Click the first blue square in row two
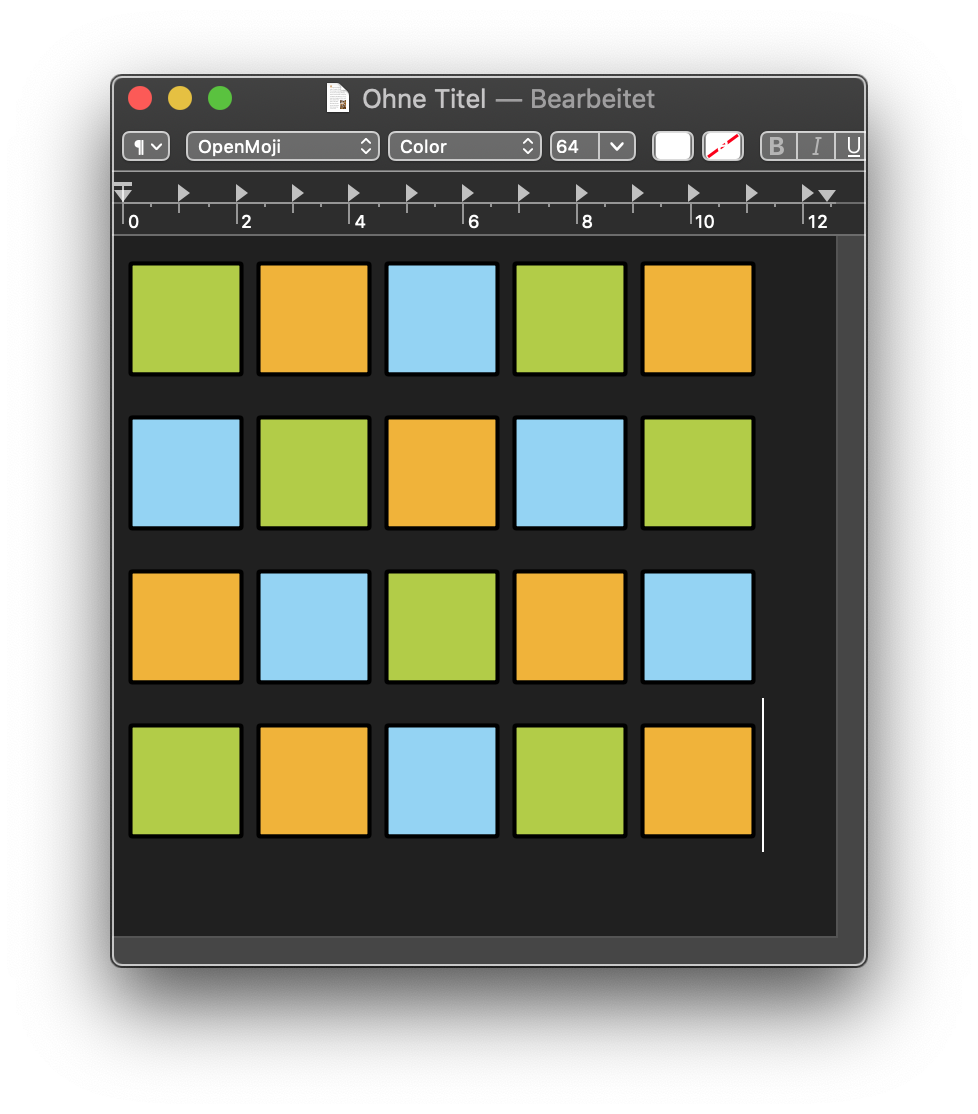 click(x=186, y=472)
